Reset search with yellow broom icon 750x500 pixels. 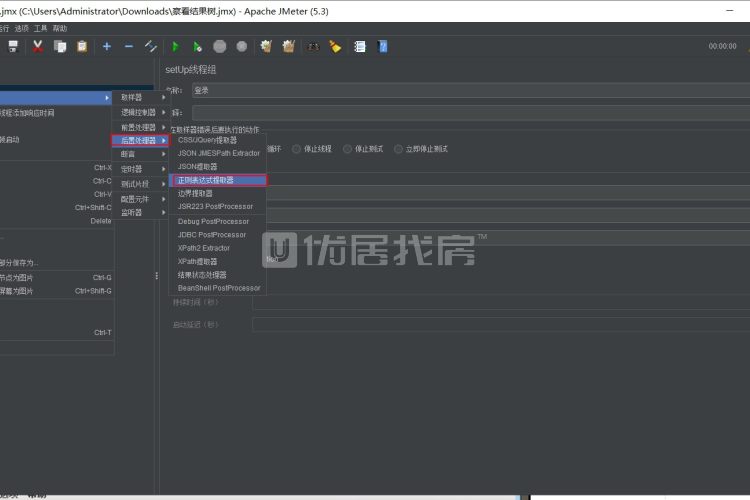click(335, 46)
